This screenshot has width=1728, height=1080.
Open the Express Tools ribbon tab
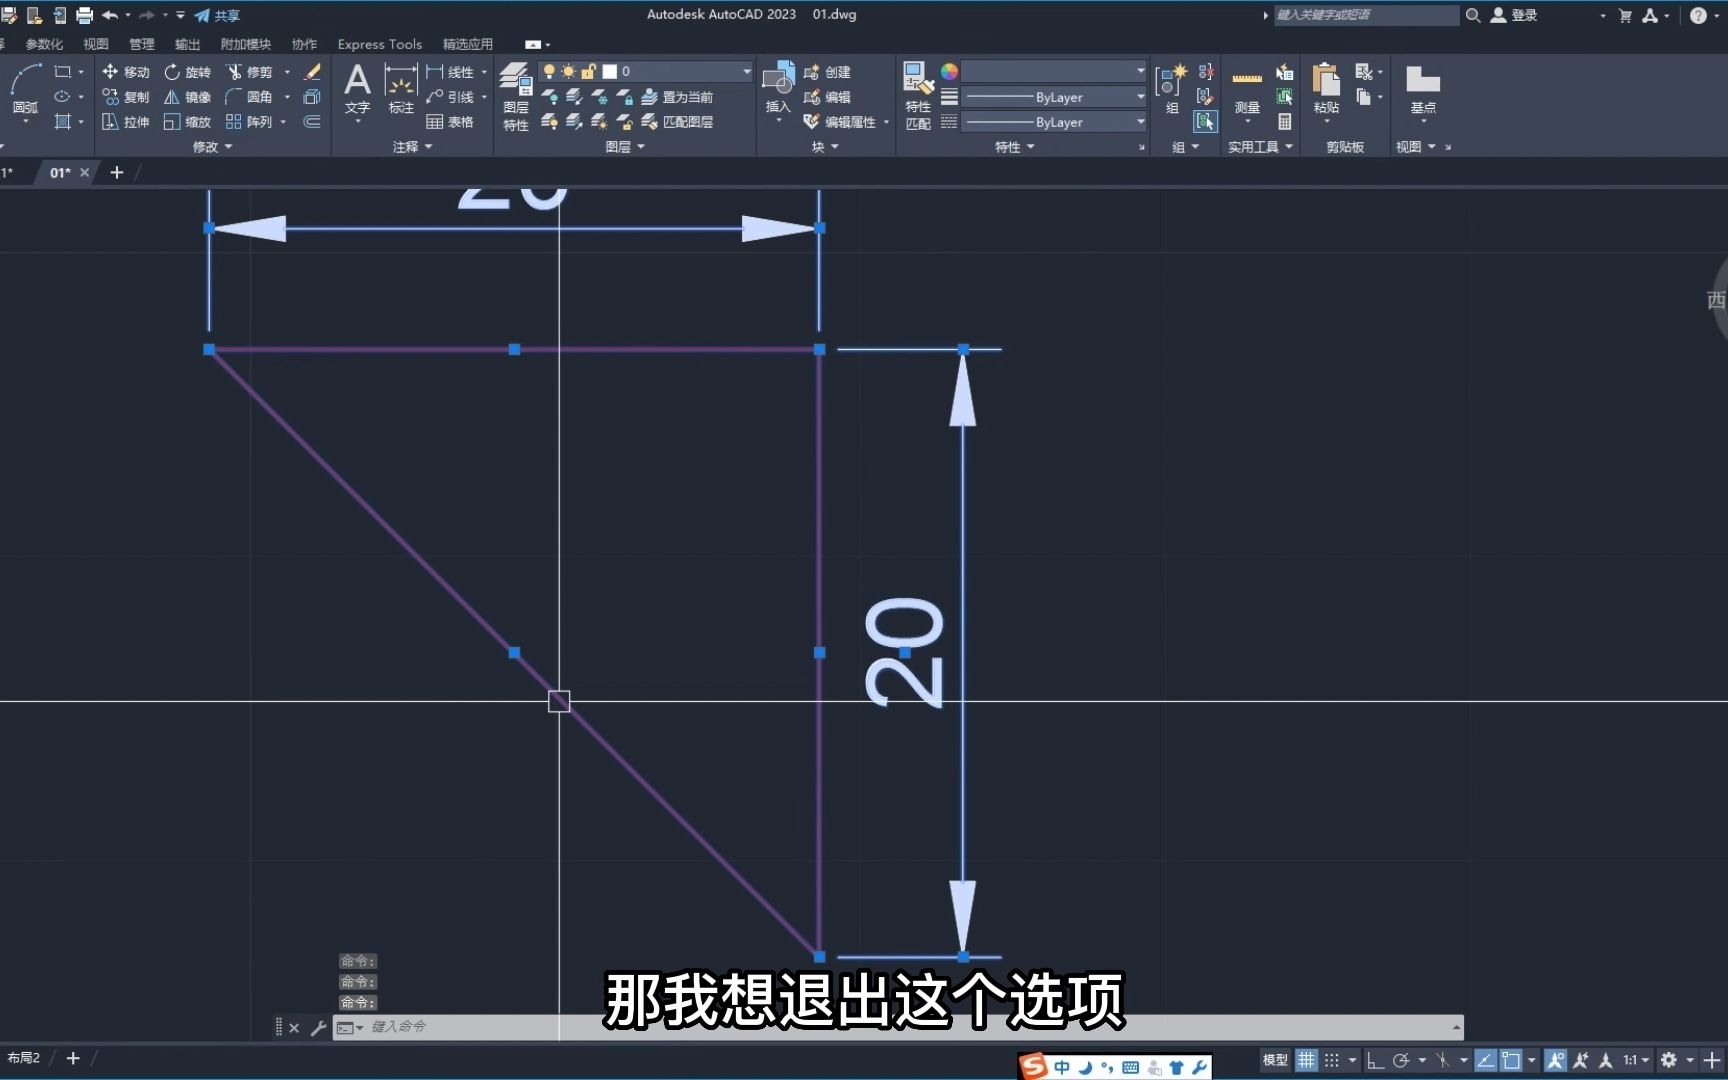pyautogui.click(x=379, y=44)
